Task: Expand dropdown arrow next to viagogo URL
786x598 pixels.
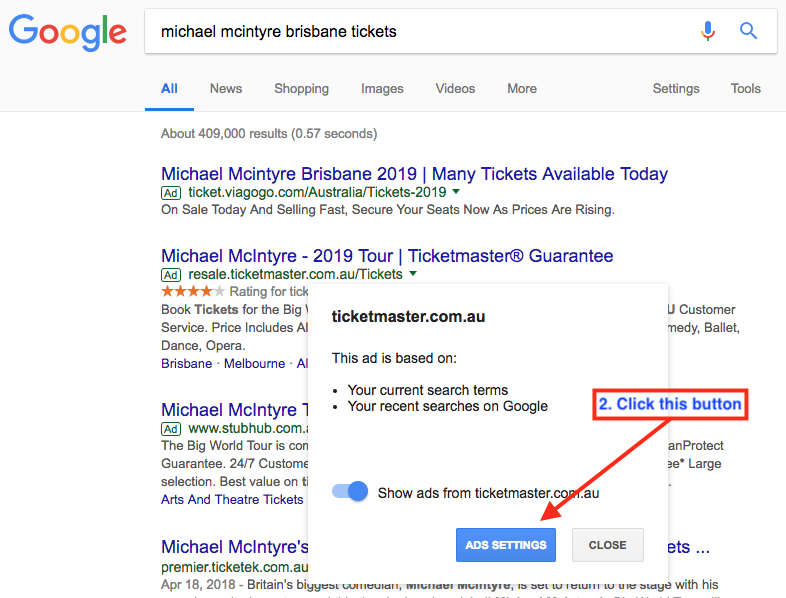Action: point(456,191)
